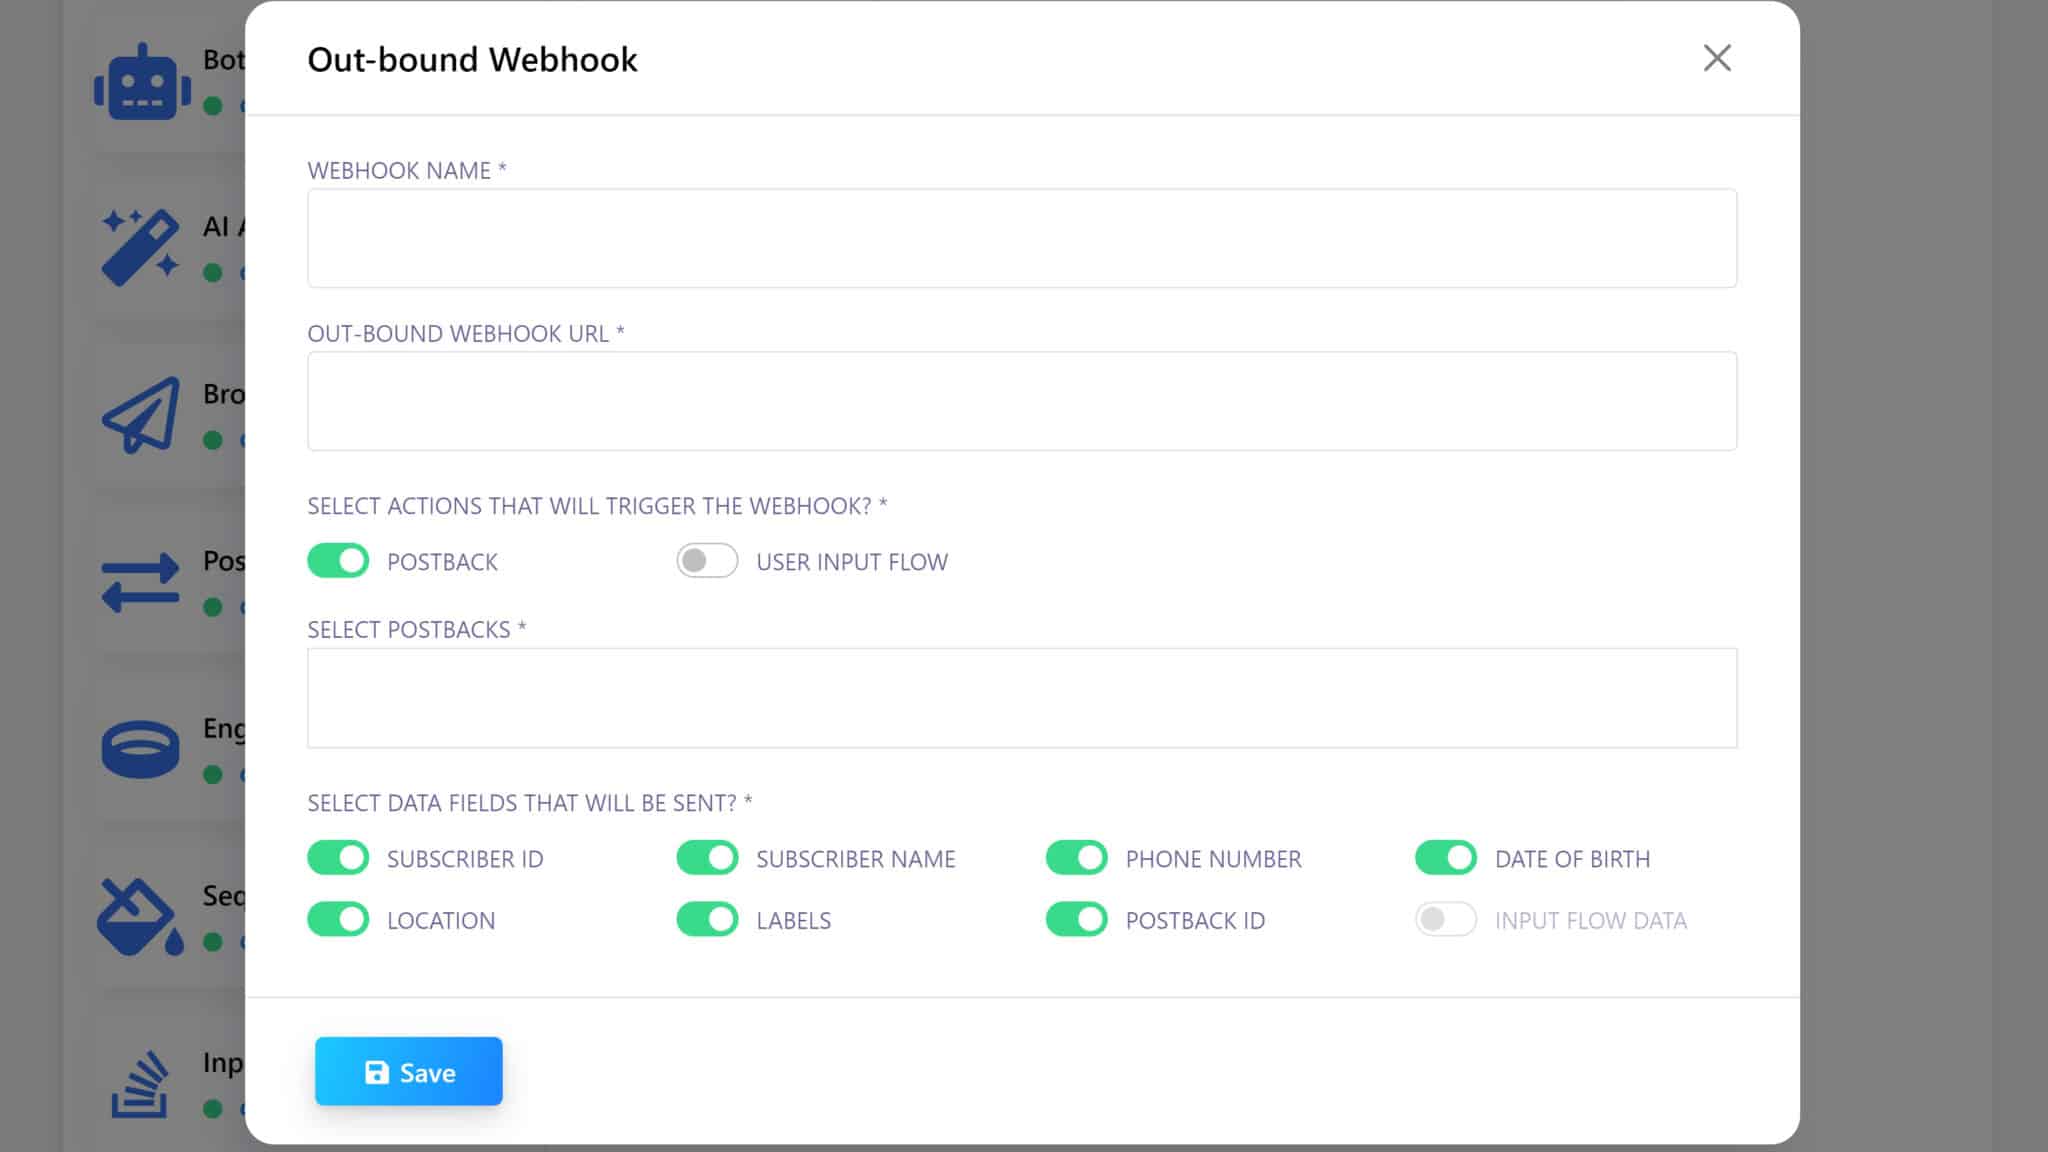Click the AI magic wand icon
This screenshot has height=1152, width=2048.
[x=140, y=247]
